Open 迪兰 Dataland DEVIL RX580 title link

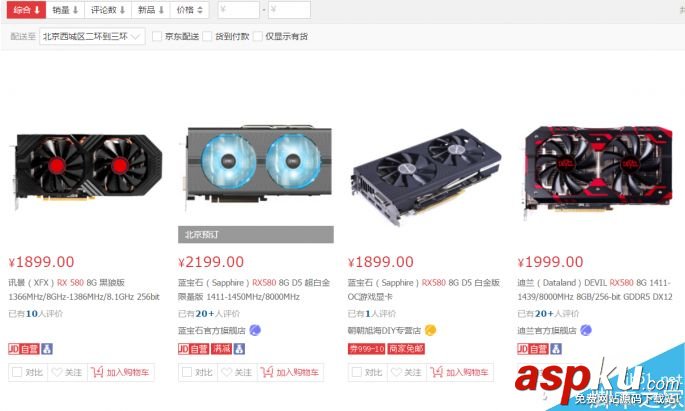[595, 290]
